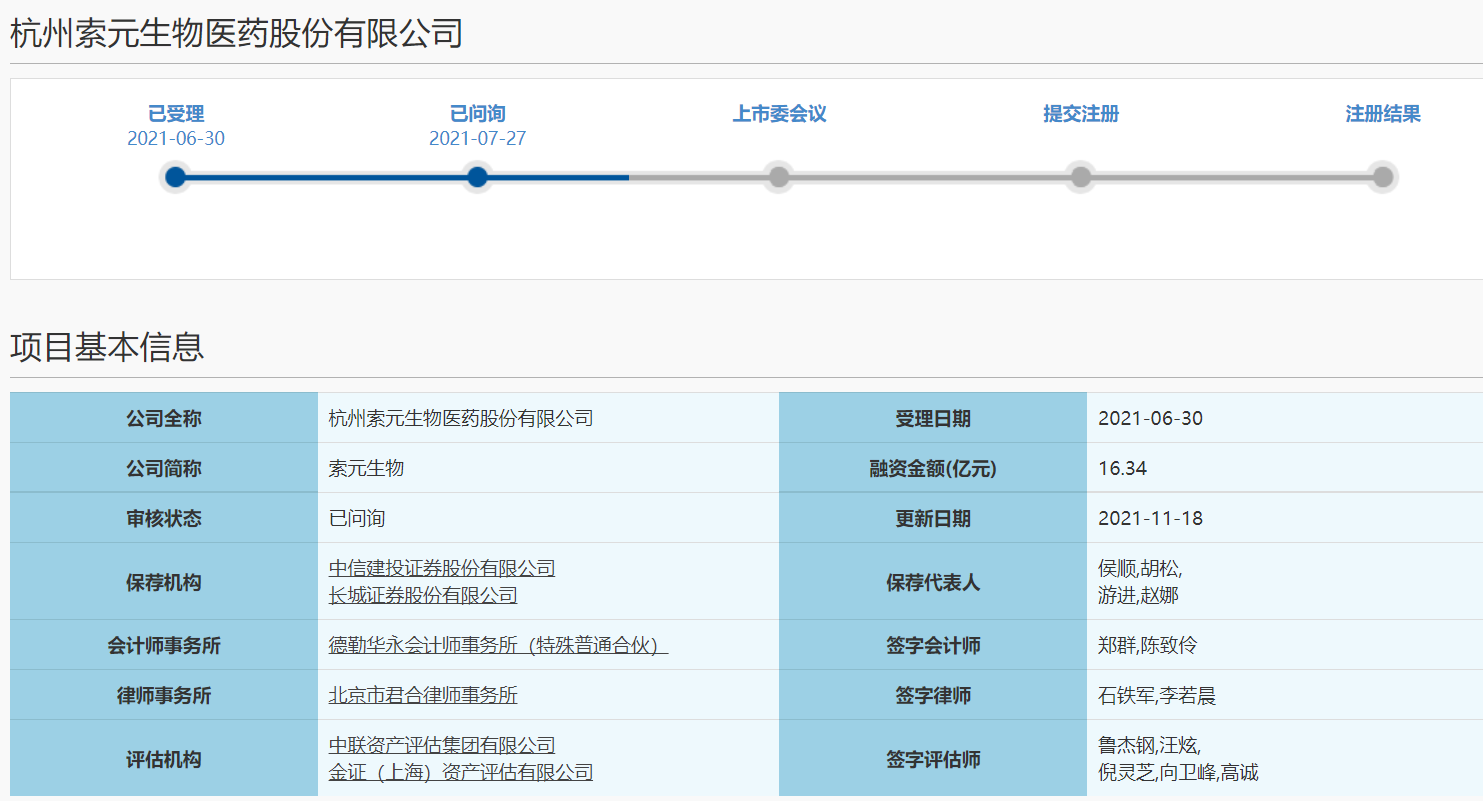1483x801 pixels.
Task: Click the 保荐代表人 label cell
Action: (x=933, y=582)
